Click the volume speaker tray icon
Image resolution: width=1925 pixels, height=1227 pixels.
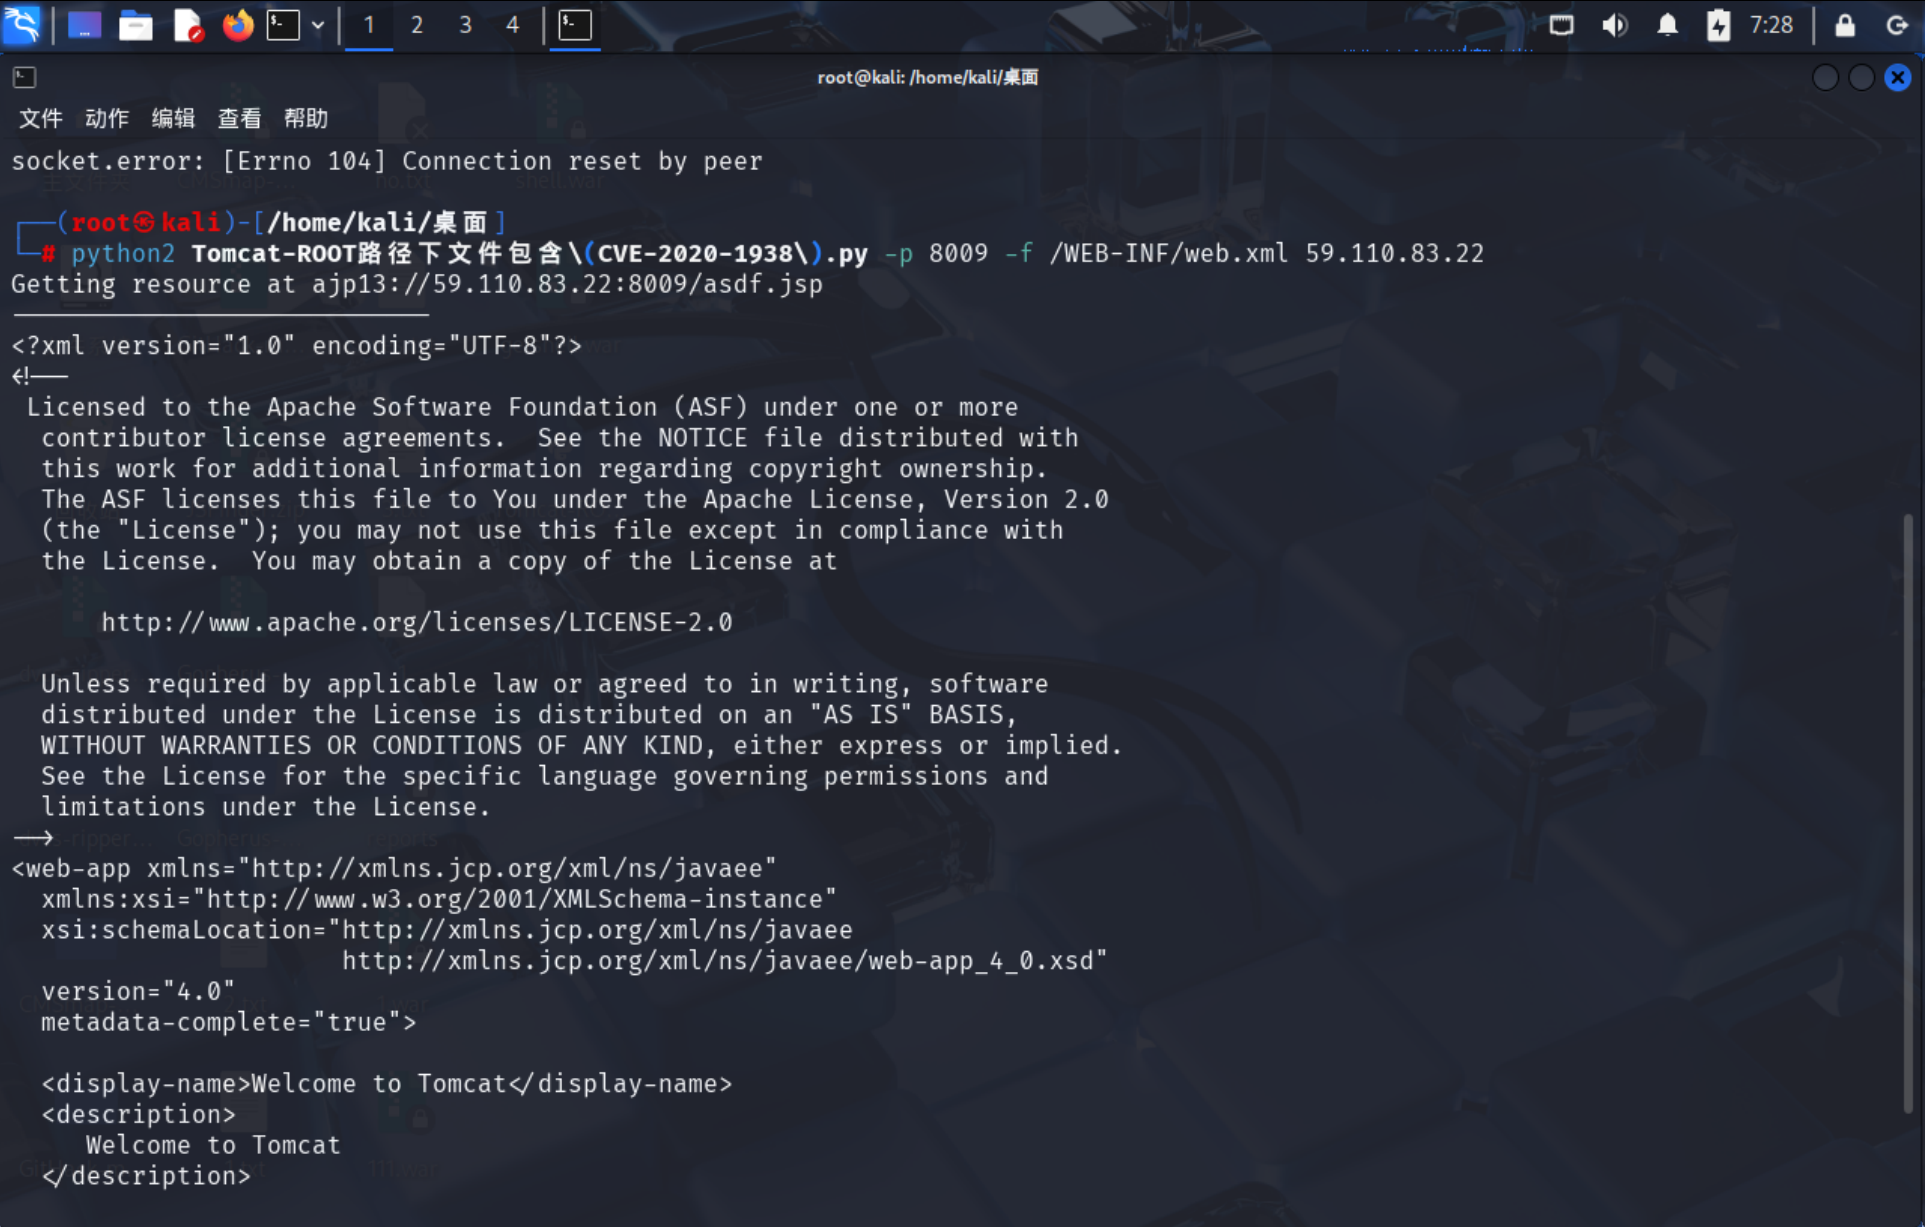[x=1614, y=25]
